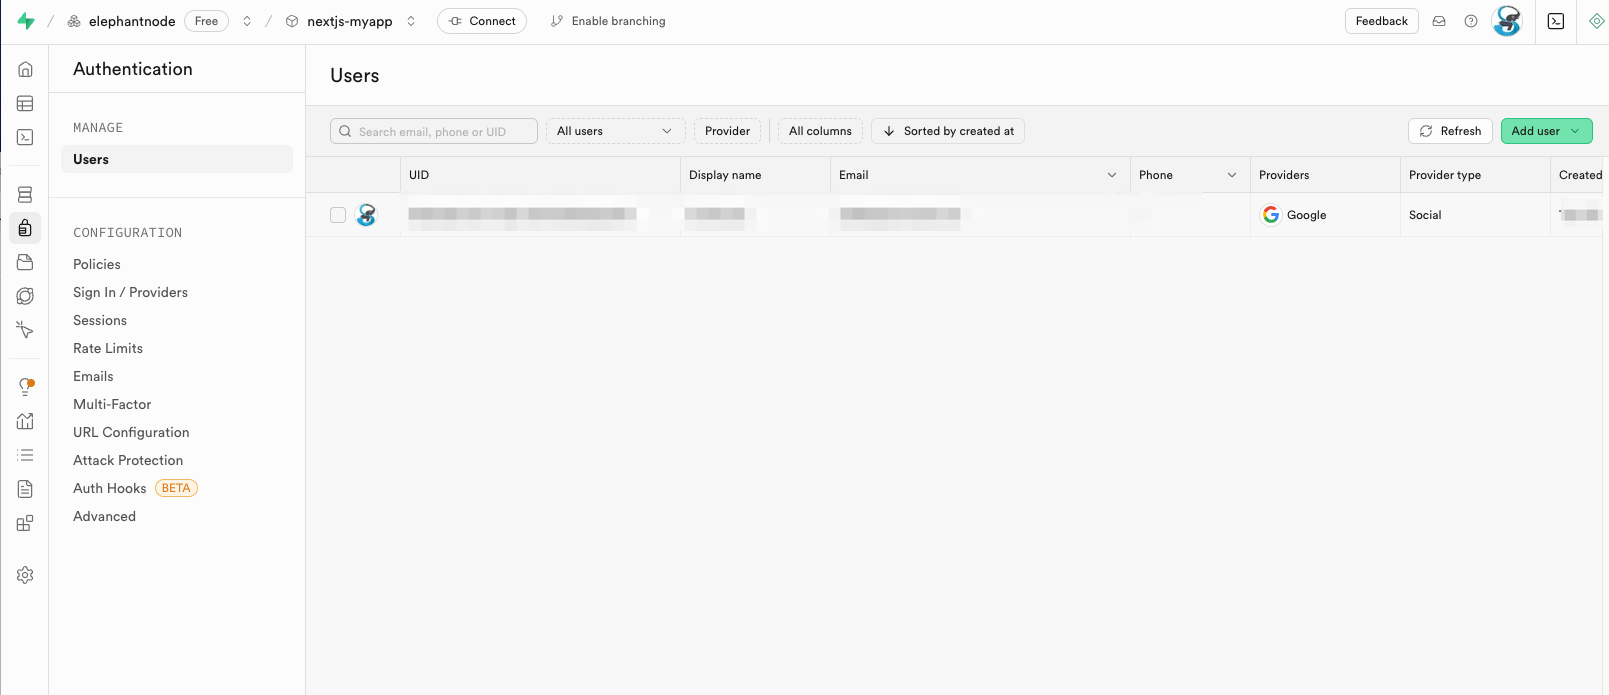Click the user avatar in table row
This screenshot has height=695, width=1609.
(x=367, y=215)
